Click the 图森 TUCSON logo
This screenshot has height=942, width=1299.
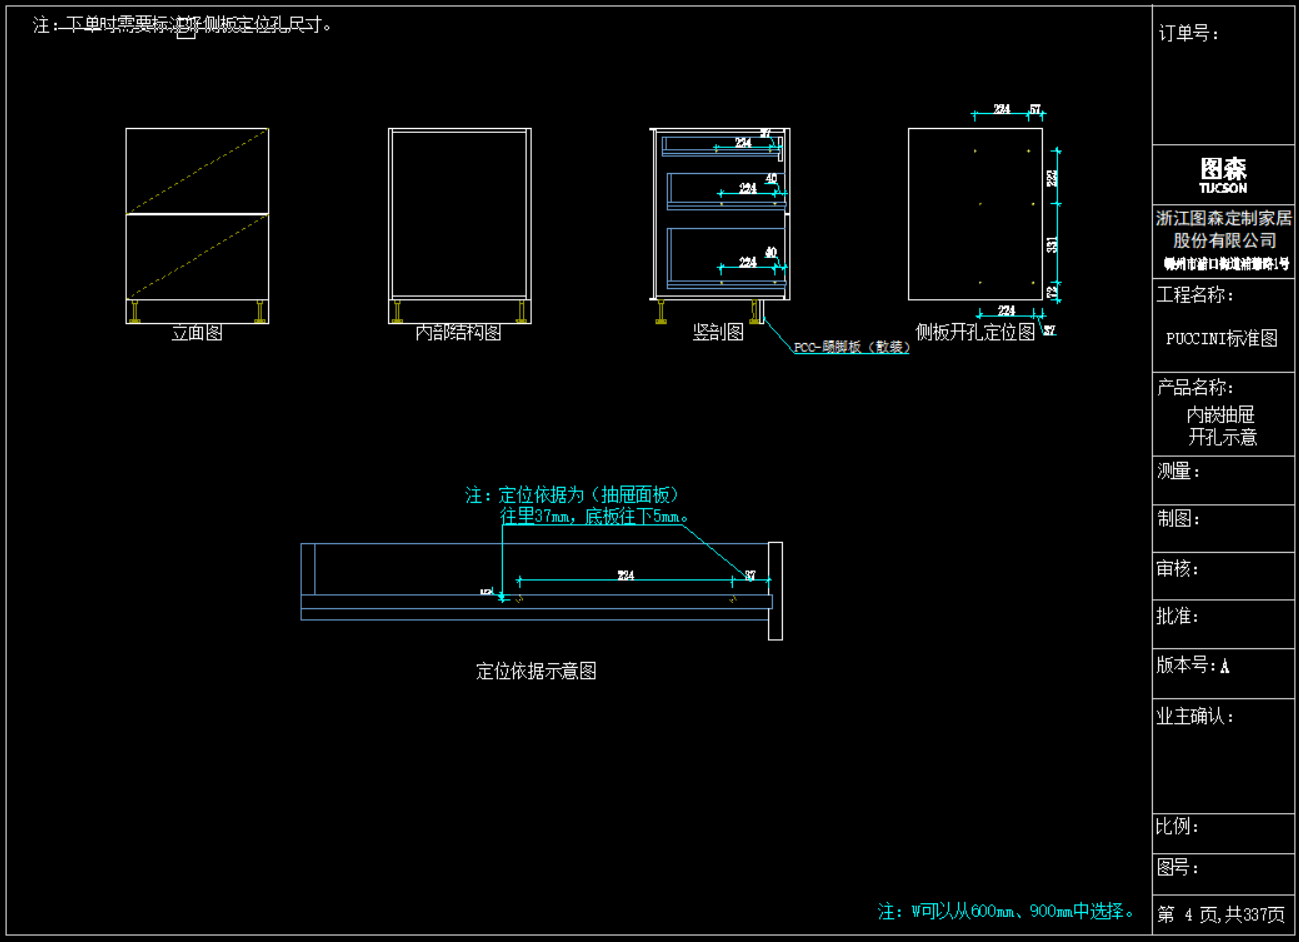[x=1223, y=175]
